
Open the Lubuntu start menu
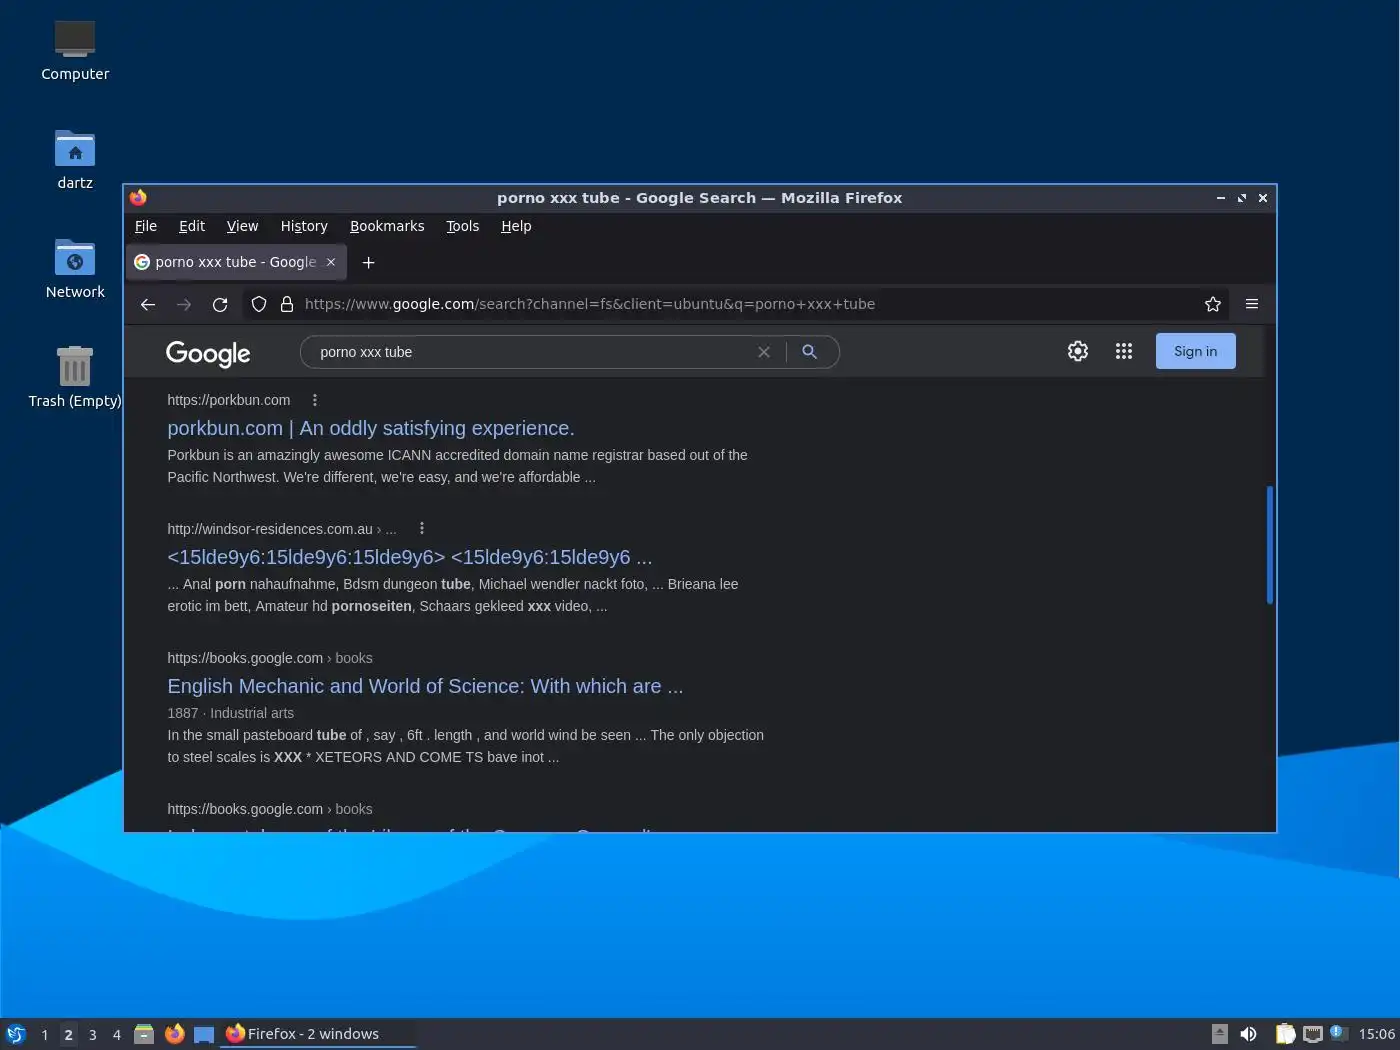[x=15, y=1034]
